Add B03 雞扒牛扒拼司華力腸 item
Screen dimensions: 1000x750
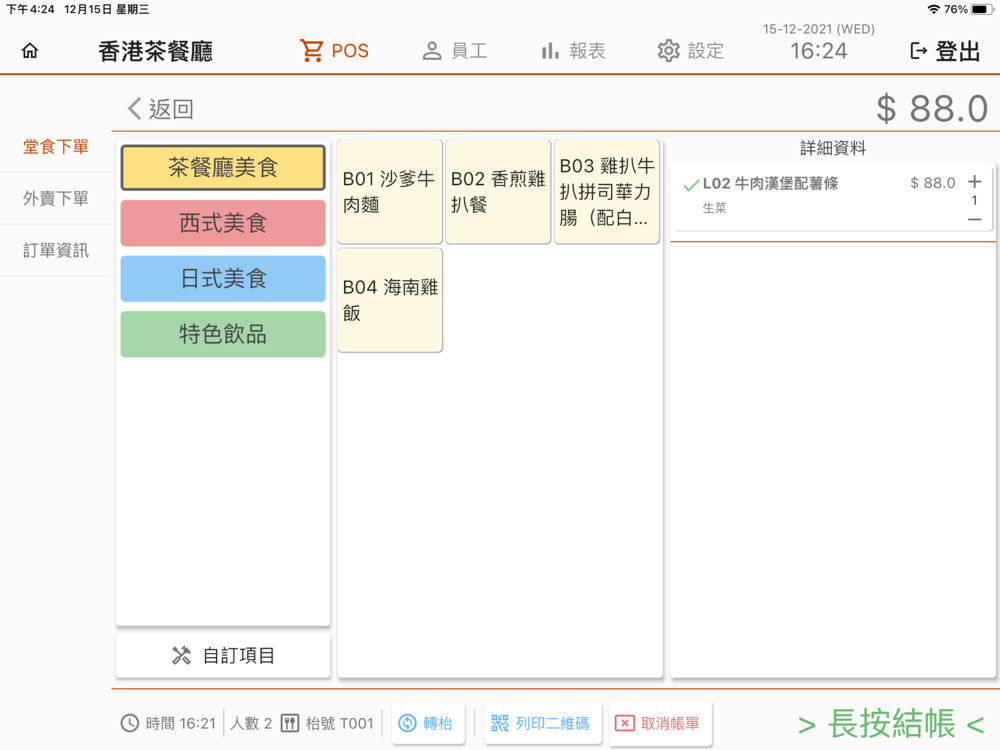[607, 191]
